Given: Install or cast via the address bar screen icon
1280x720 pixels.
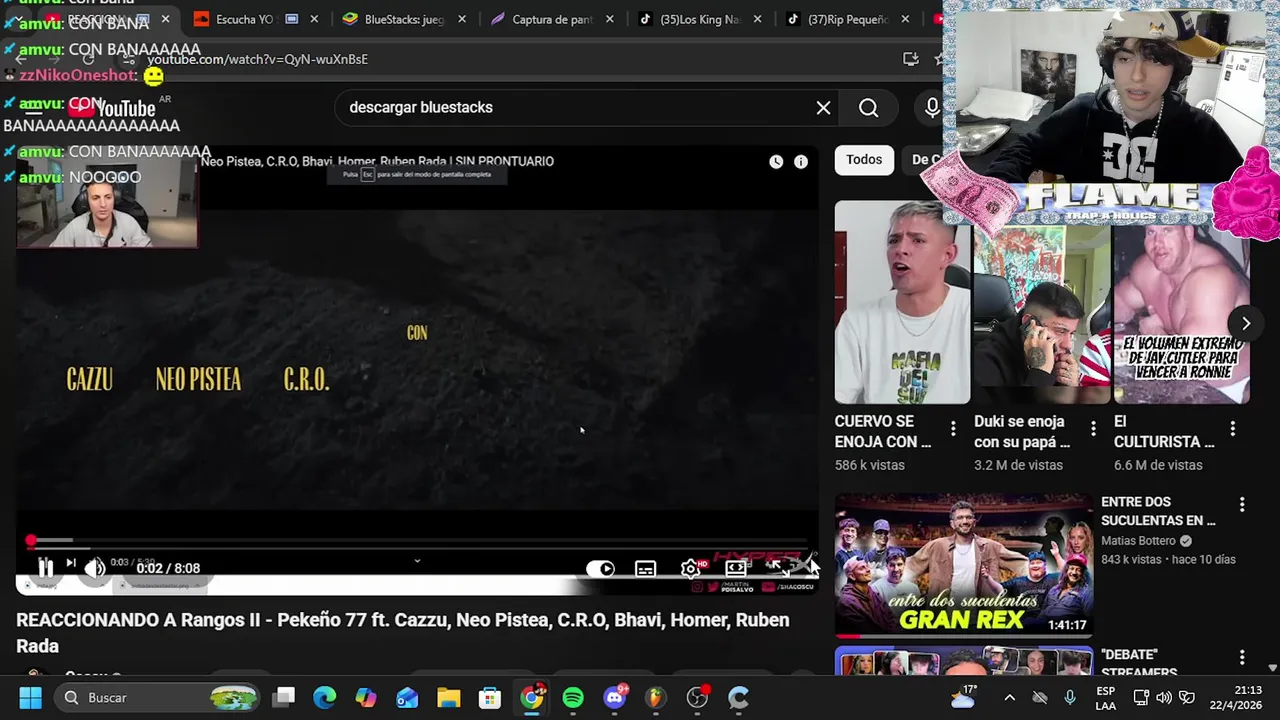Looking at the screenshot, I should 910,59.
